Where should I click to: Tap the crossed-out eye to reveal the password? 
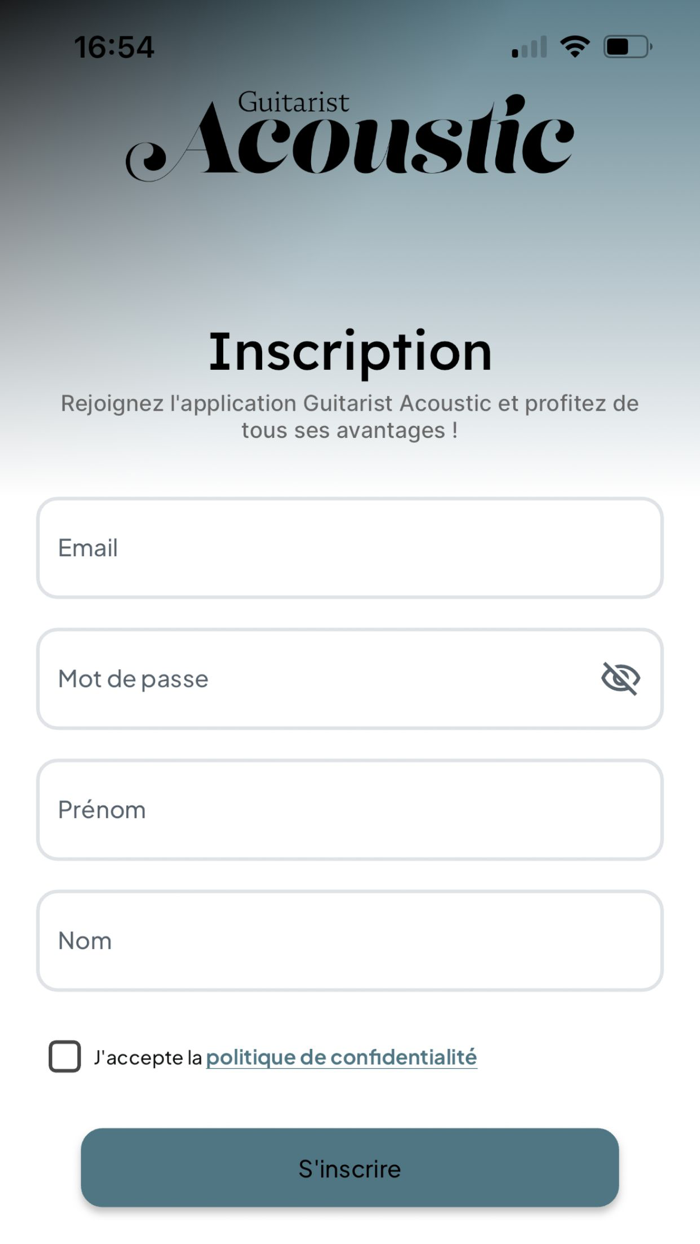pos(620,678)
